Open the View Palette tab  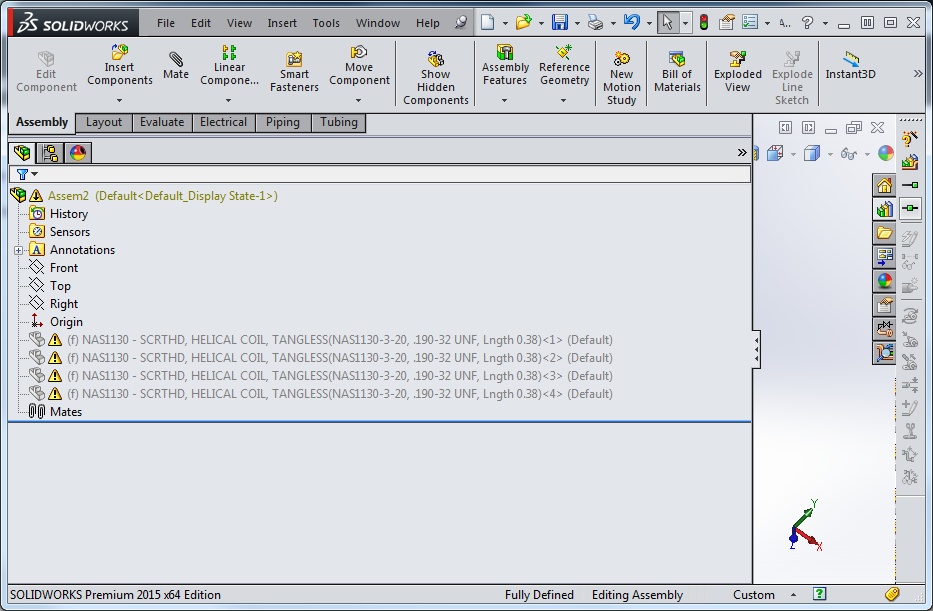tap(884, 257)
